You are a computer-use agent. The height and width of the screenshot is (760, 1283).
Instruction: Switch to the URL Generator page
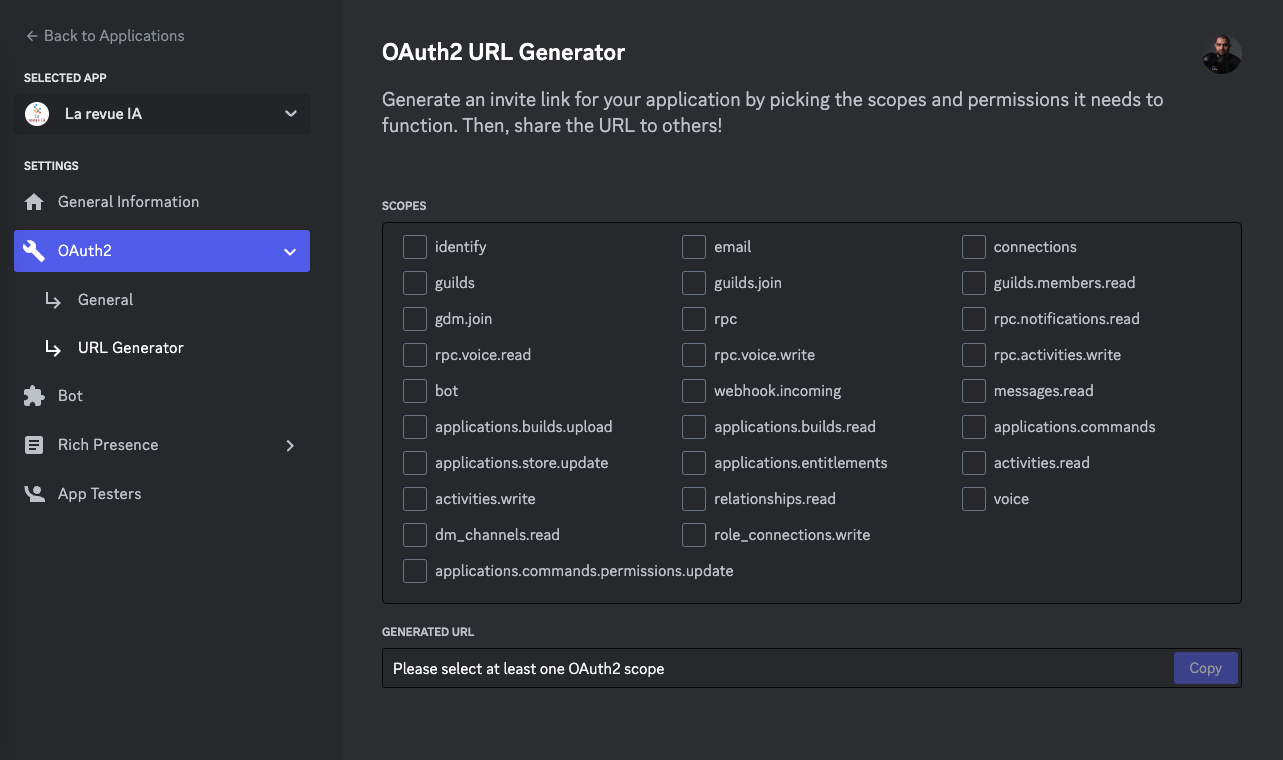[132, 347]
